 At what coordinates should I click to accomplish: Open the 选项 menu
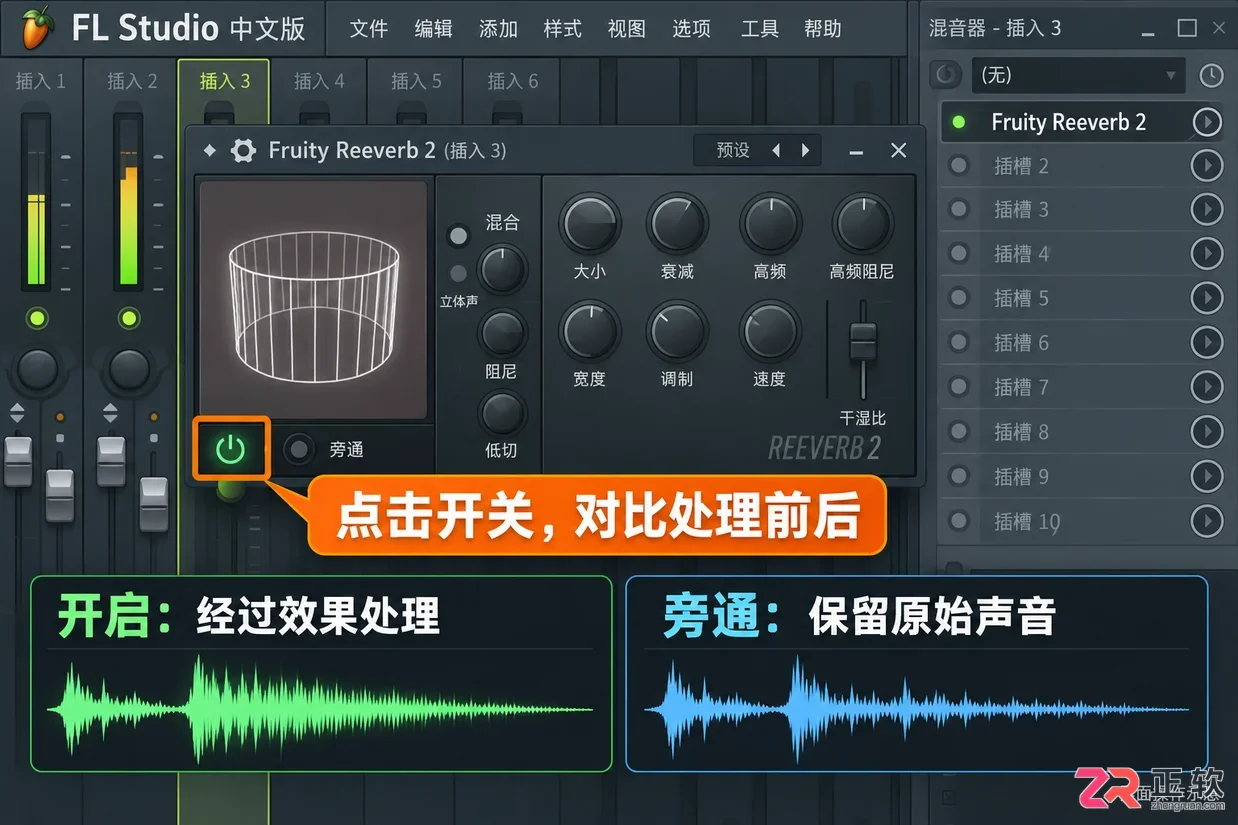691,29
